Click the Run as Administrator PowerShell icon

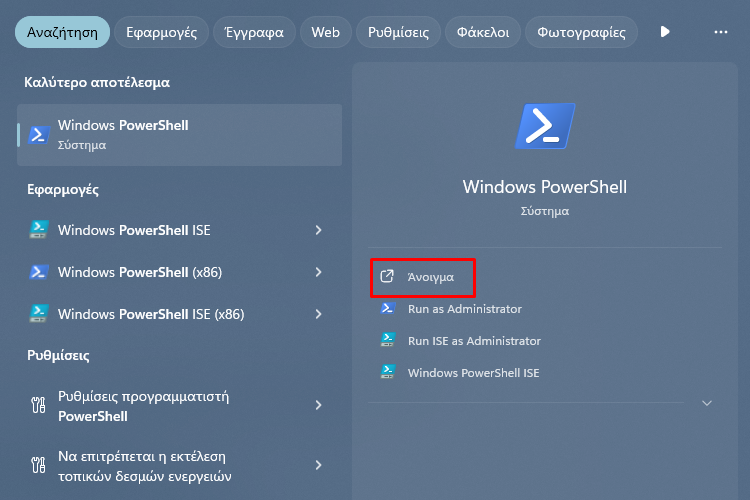coord(388,309)
